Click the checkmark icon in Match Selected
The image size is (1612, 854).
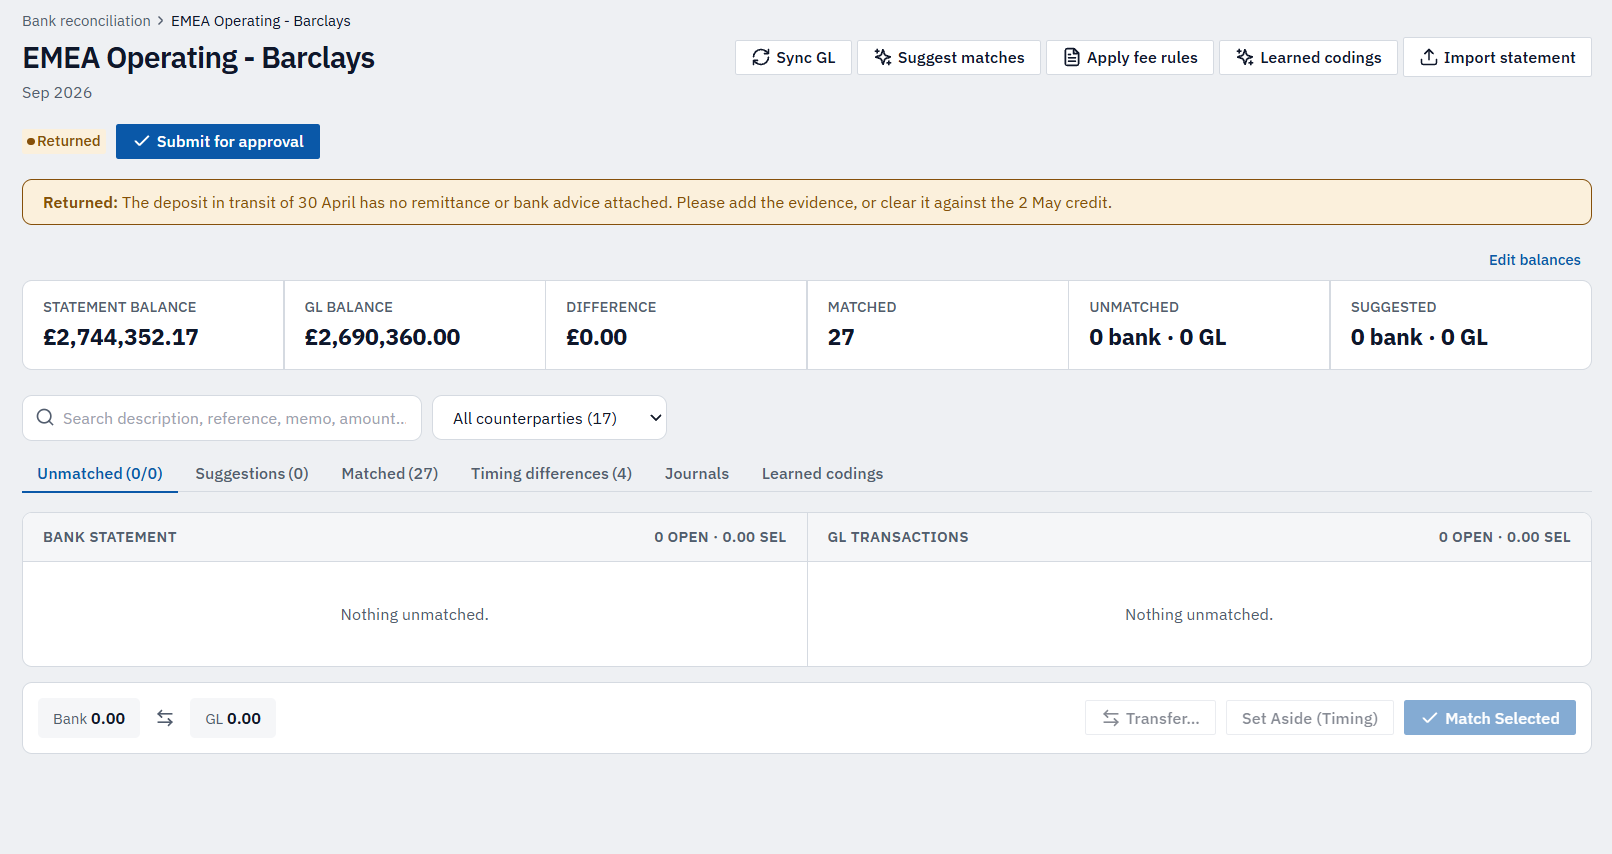(1430, 718)
